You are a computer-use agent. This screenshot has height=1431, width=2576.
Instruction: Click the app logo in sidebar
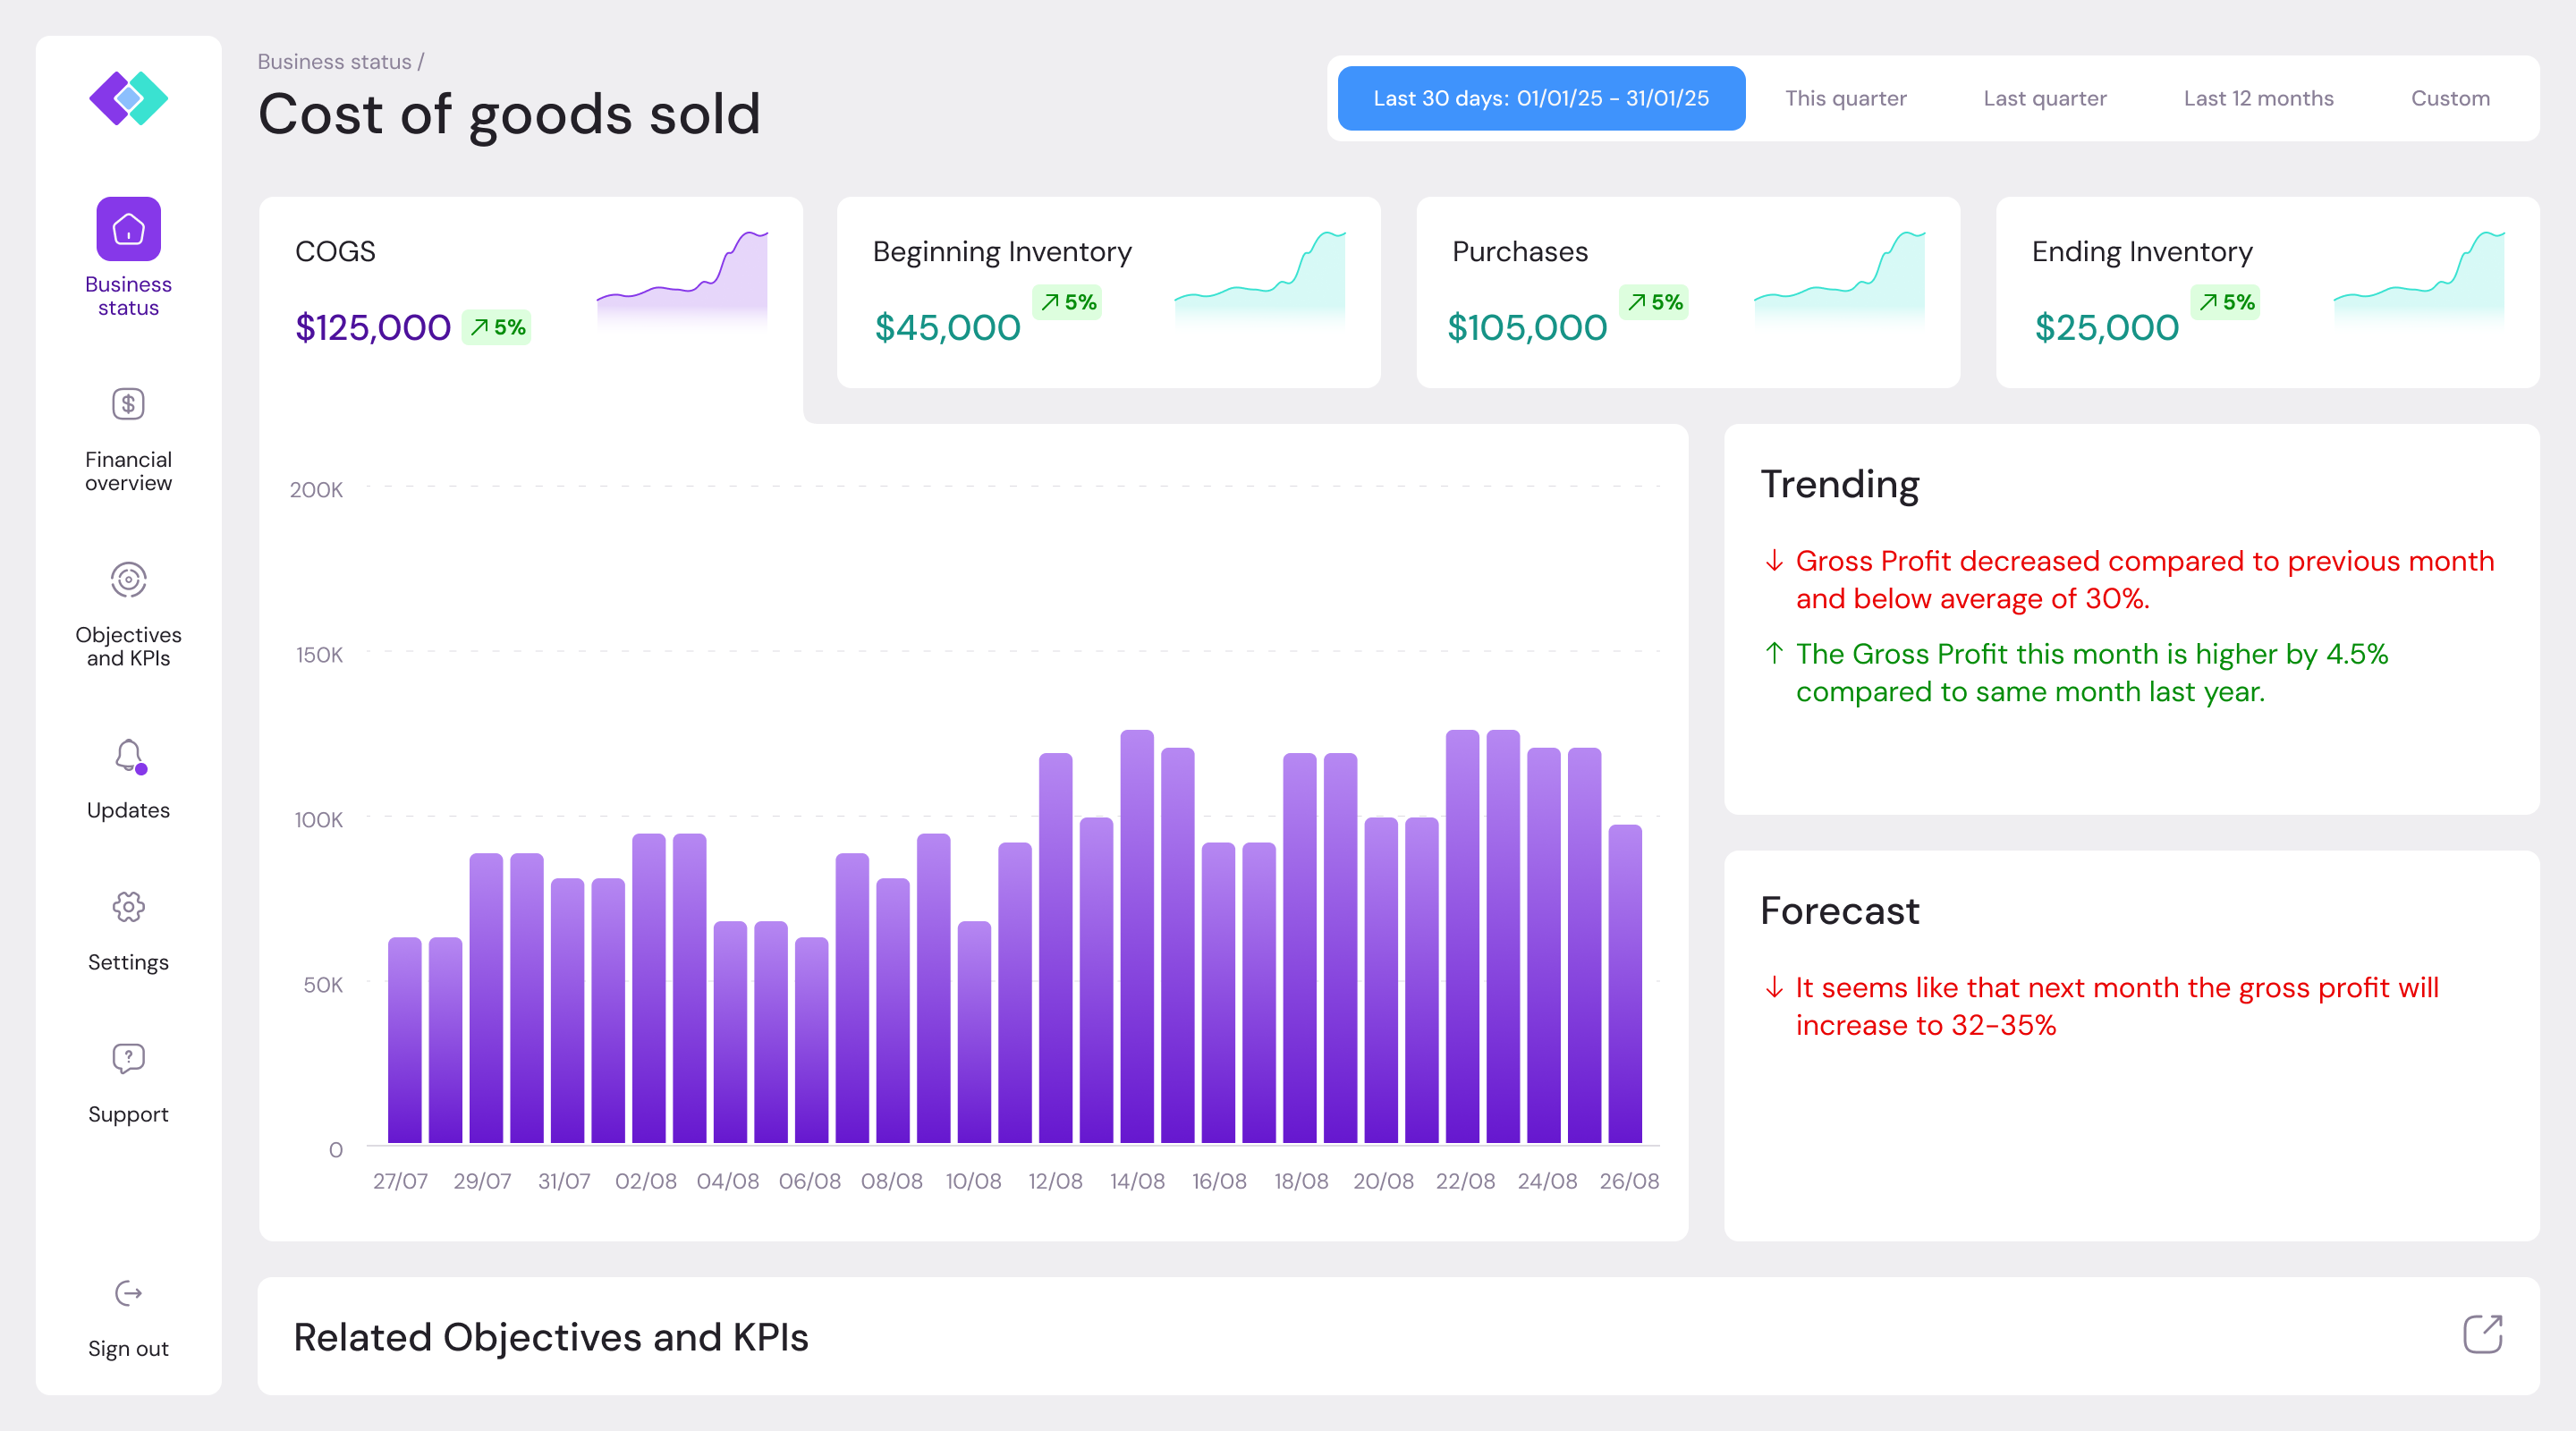[128, 98]
